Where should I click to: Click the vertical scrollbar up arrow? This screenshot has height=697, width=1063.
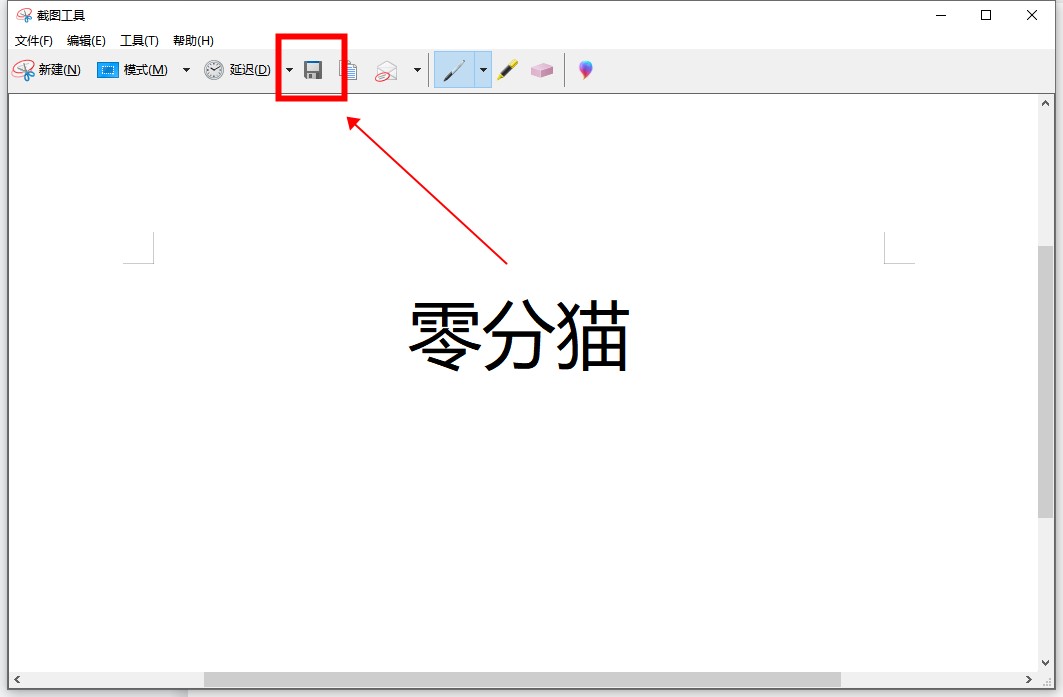point(1045,103)
